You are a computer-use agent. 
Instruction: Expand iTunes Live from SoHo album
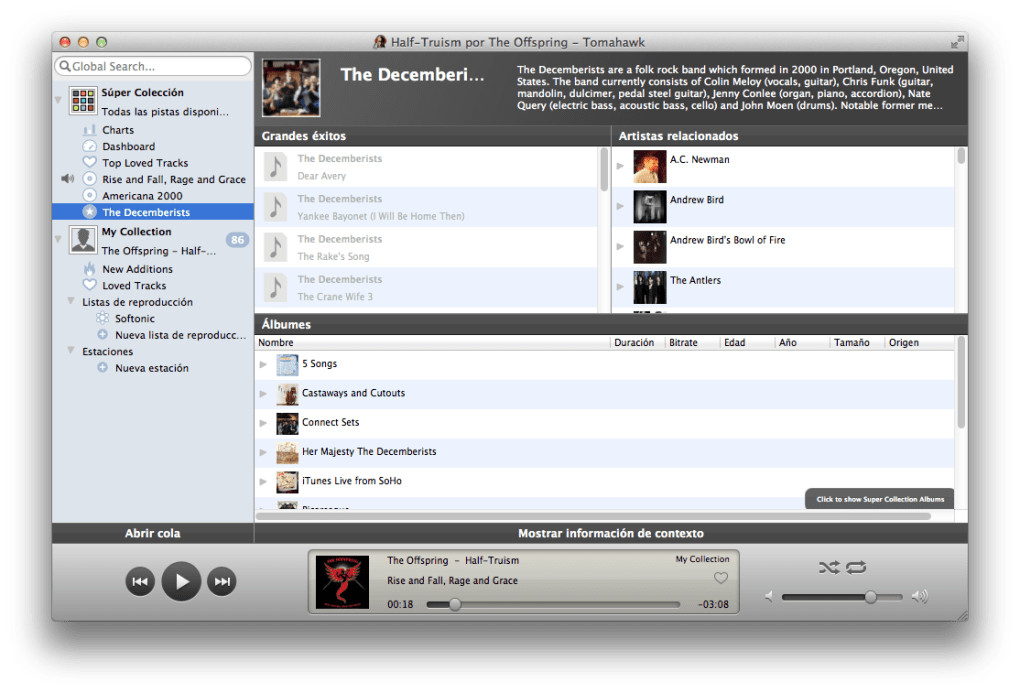[263, 482]
